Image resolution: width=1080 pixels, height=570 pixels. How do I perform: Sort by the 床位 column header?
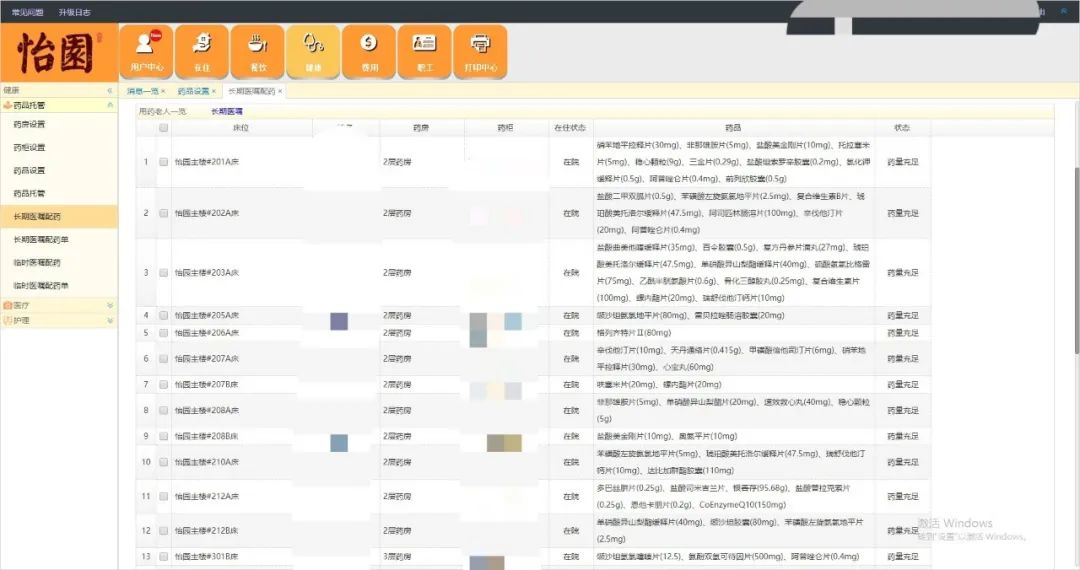241,127
